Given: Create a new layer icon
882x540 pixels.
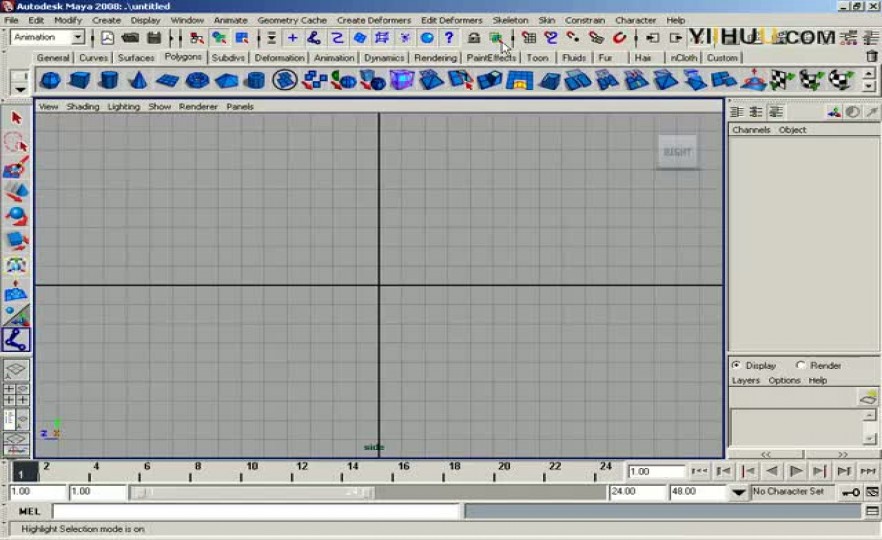Looking at the screenshot, I should pos(868,398).
